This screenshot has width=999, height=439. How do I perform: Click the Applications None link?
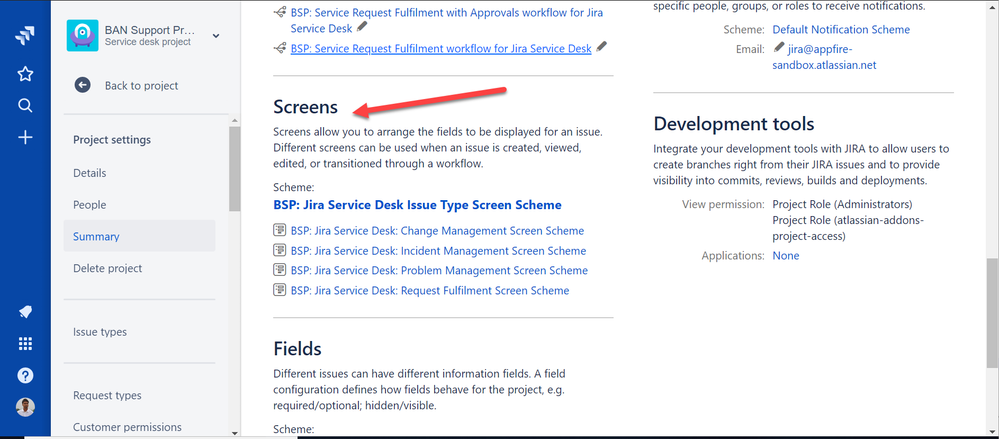(x=786, y=255)
